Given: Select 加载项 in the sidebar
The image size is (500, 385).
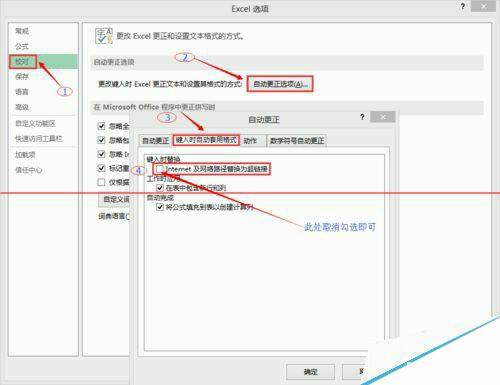Looking at the screenshot, I should (x=25, y=155).
